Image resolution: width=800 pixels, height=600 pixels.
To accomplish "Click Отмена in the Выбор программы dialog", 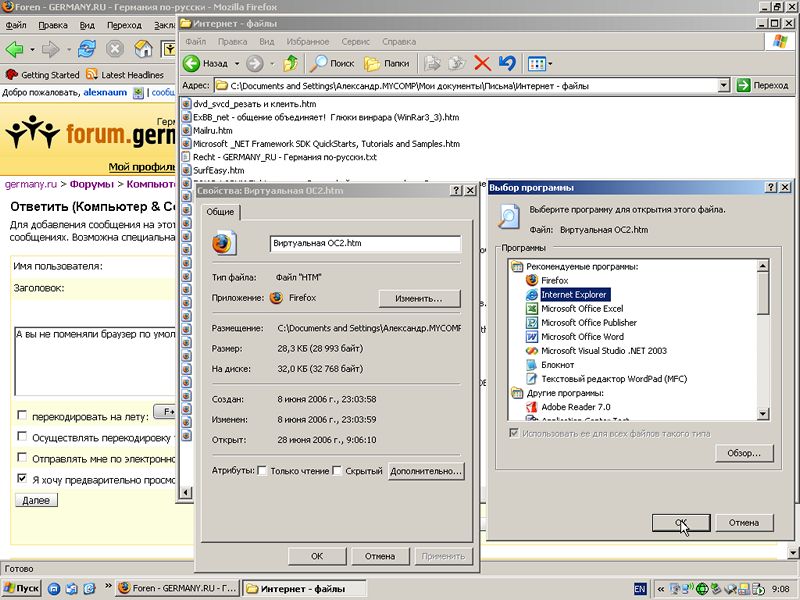I will [744, 522].
